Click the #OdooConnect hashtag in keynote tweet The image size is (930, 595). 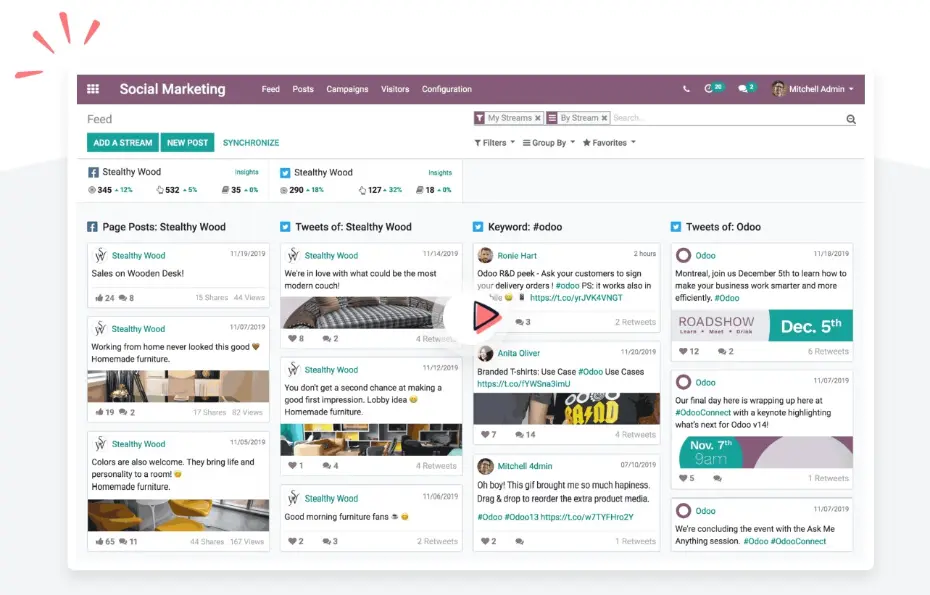tap(703, 412)
